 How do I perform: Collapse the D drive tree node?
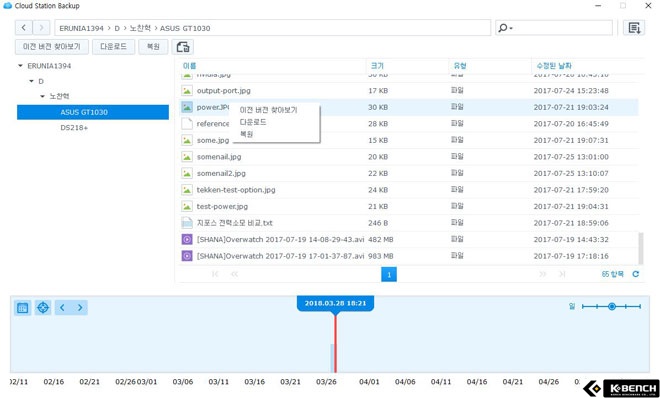click(31, 81)
